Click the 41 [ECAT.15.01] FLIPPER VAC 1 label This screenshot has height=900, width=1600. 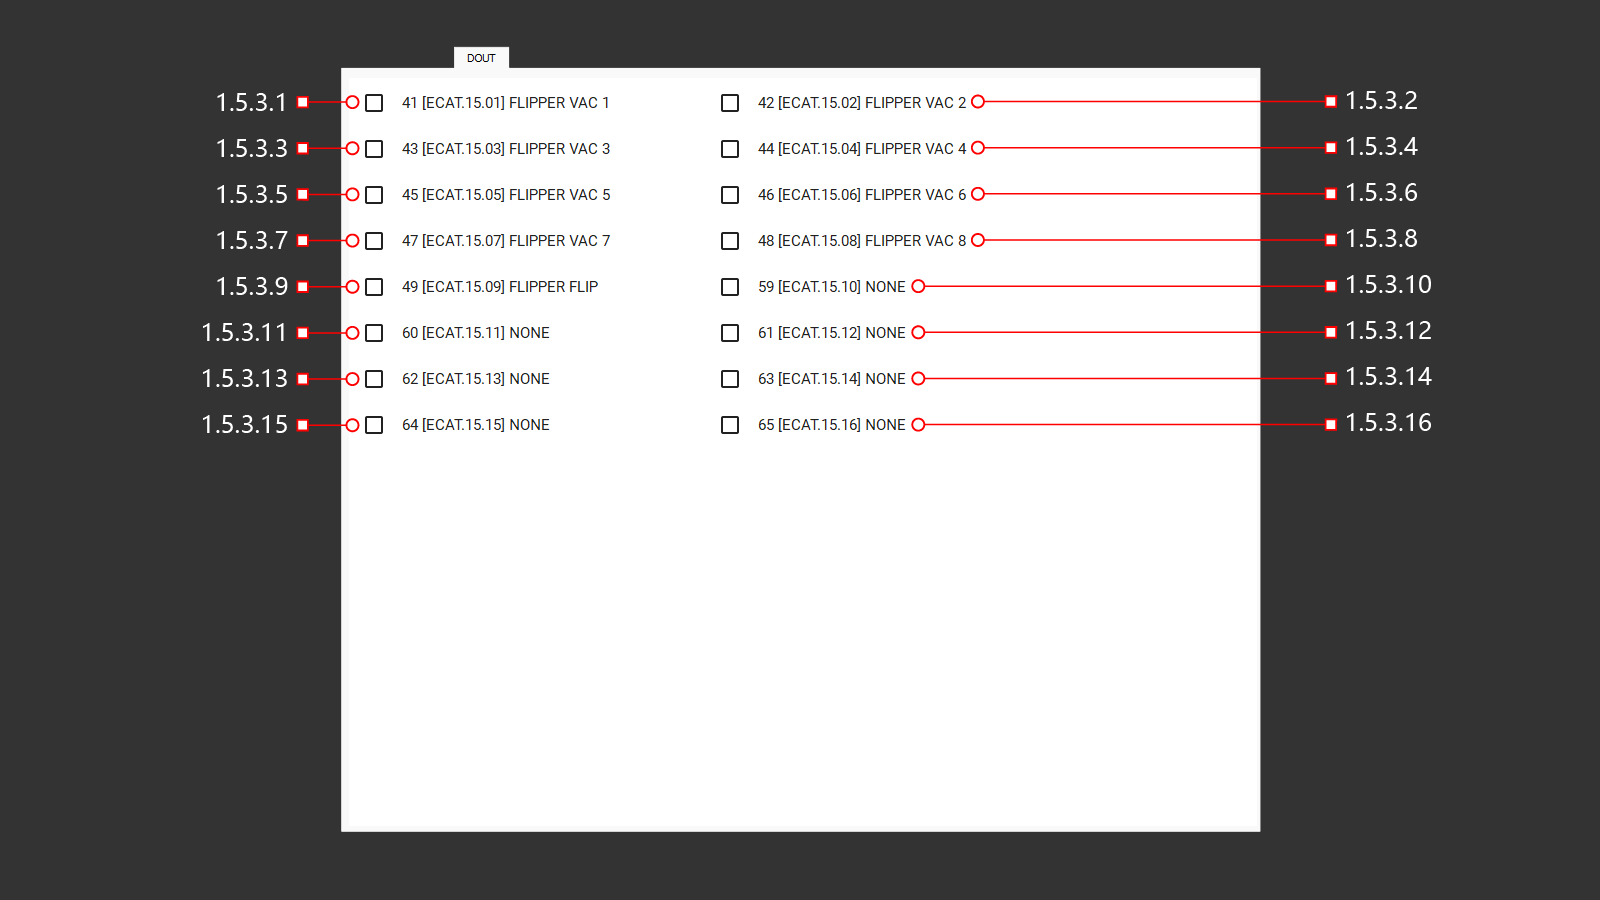coord(505,103)
